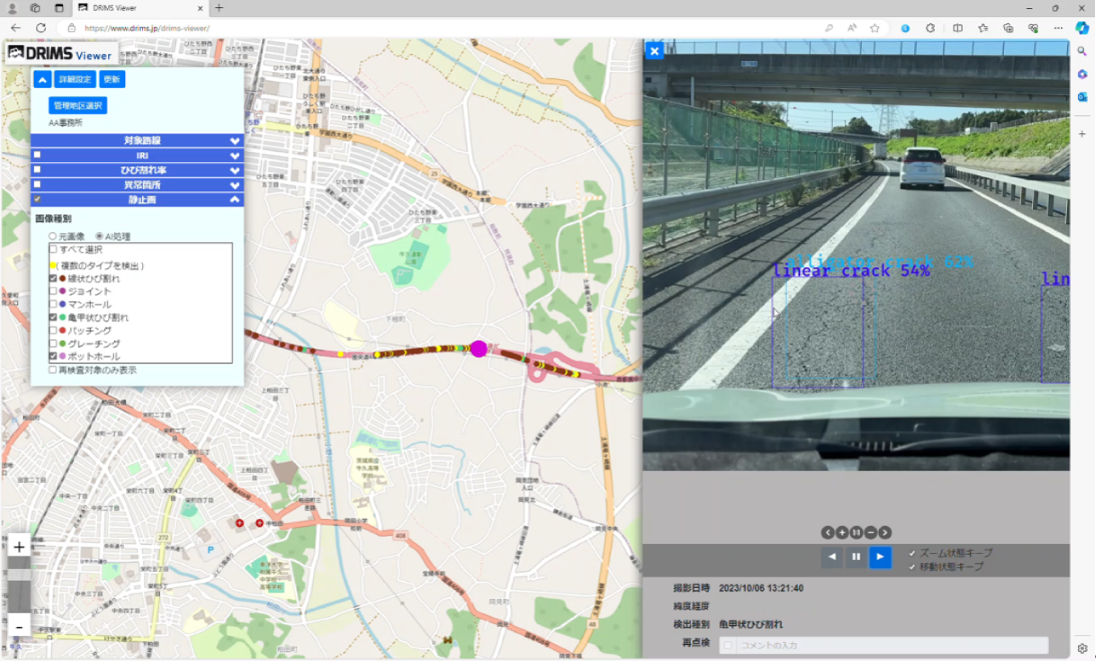Uncheck the ポットホール checkbox
The height and width of the screenshot is (662, 1096).
[54, 356]
